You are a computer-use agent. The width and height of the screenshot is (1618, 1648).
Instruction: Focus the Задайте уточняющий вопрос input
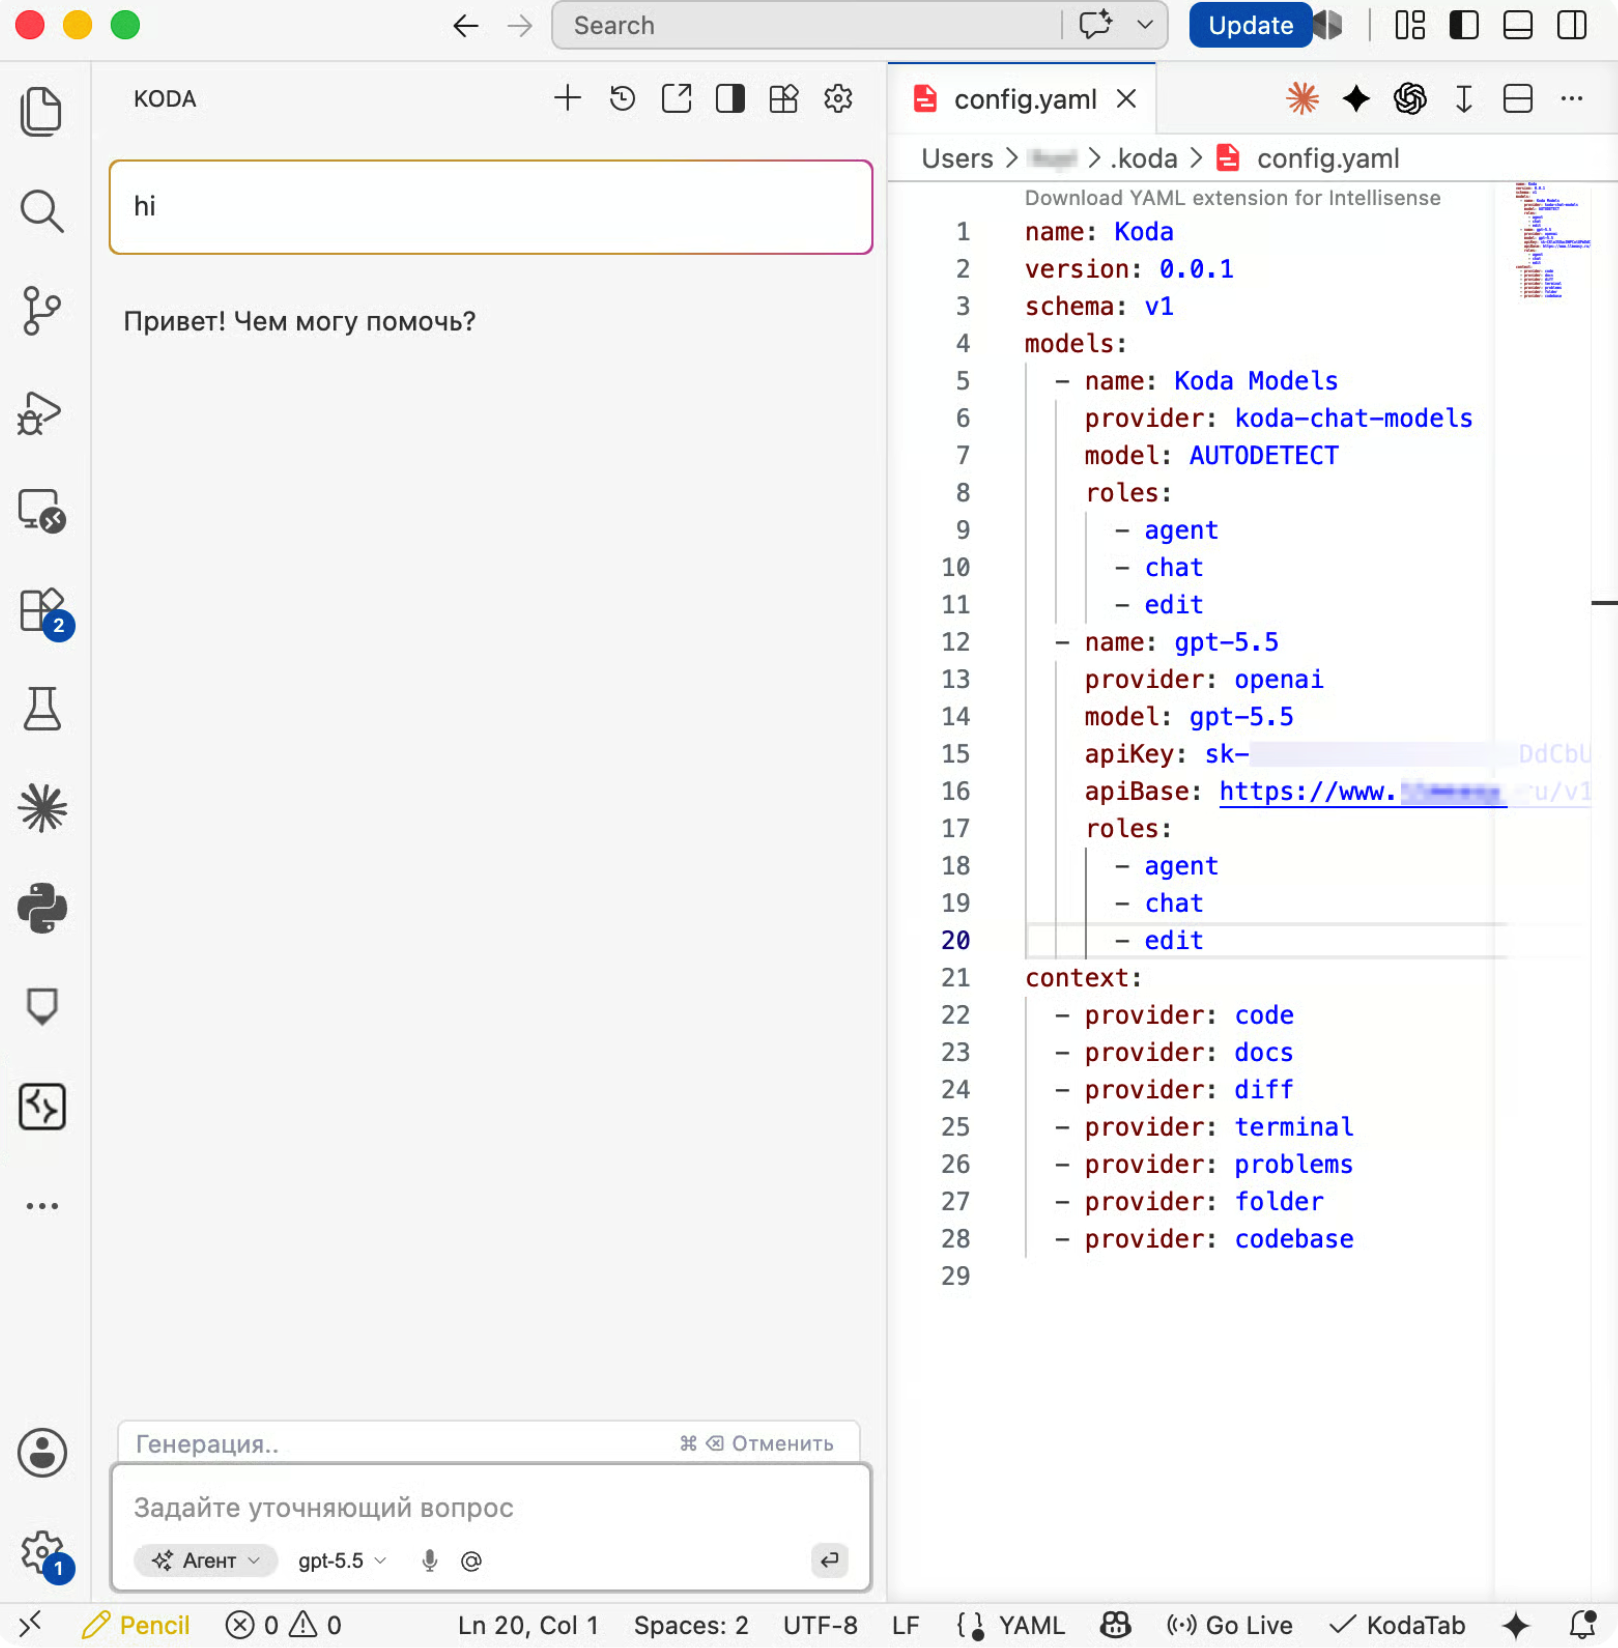point(490,1508)
